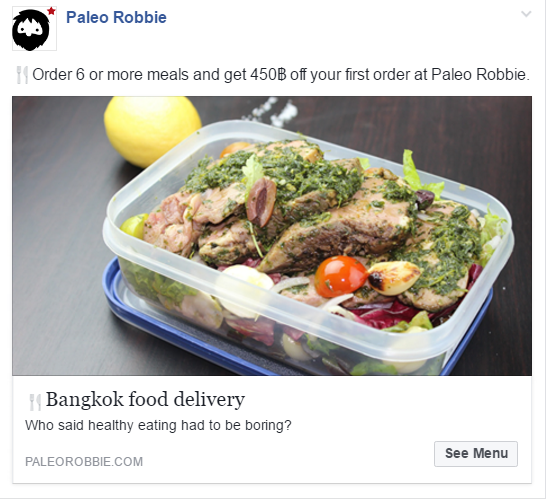Click the See Menu button
The height and width of the screenshot is (499, 547).
coord(476,454)
